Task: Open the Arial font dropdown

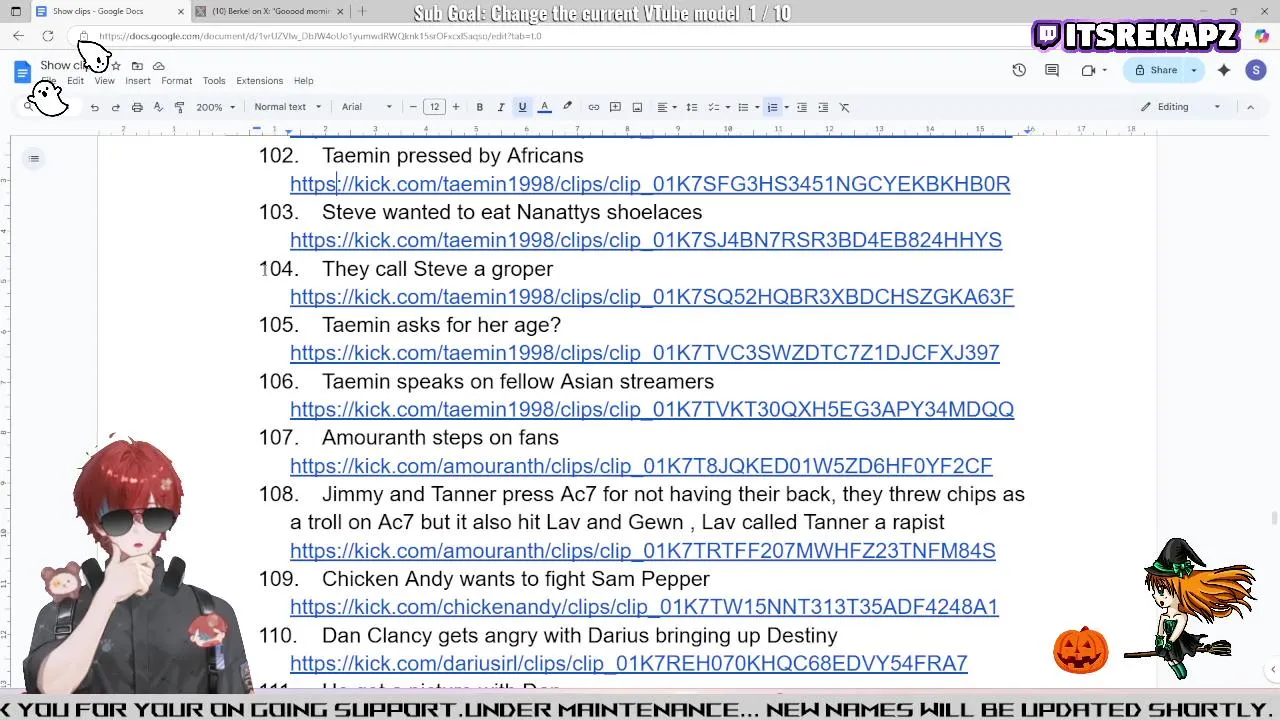Action: click(367, 107)
